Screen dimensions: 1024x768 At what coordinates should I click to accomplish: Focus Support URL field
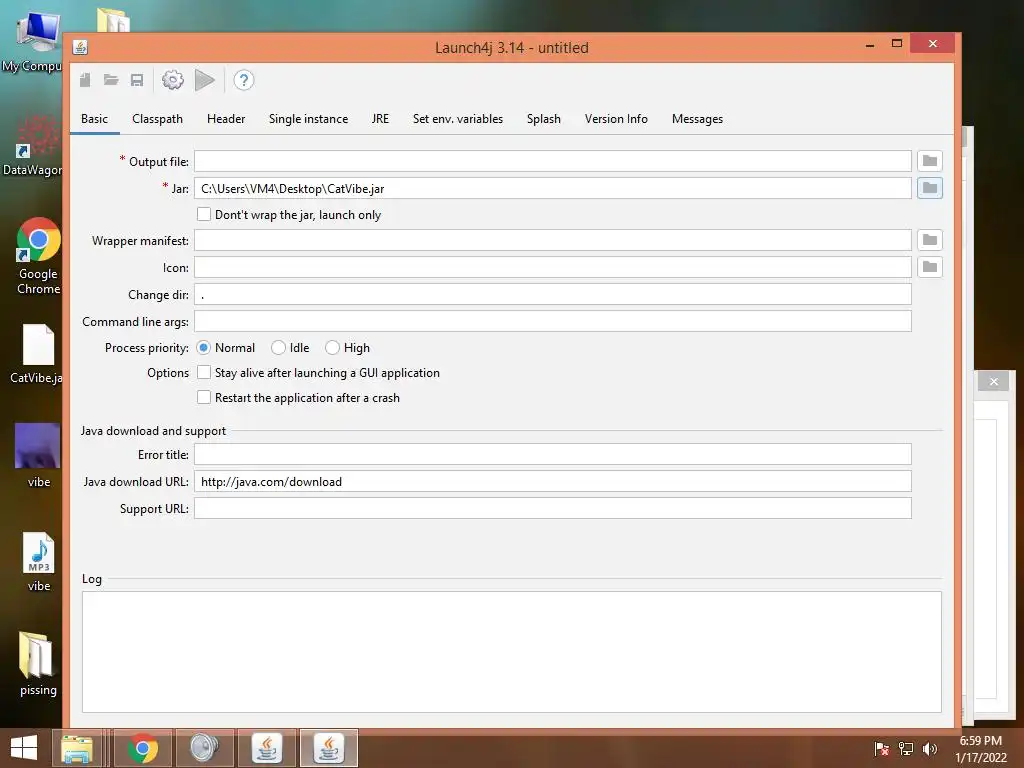[x=552, y=509]
